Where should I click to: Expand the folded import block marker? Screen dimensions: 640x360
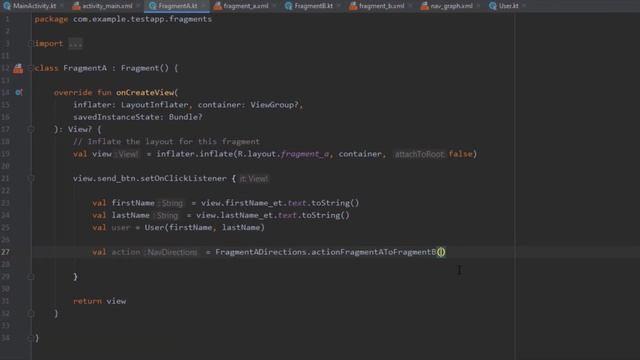click(31, 44)
